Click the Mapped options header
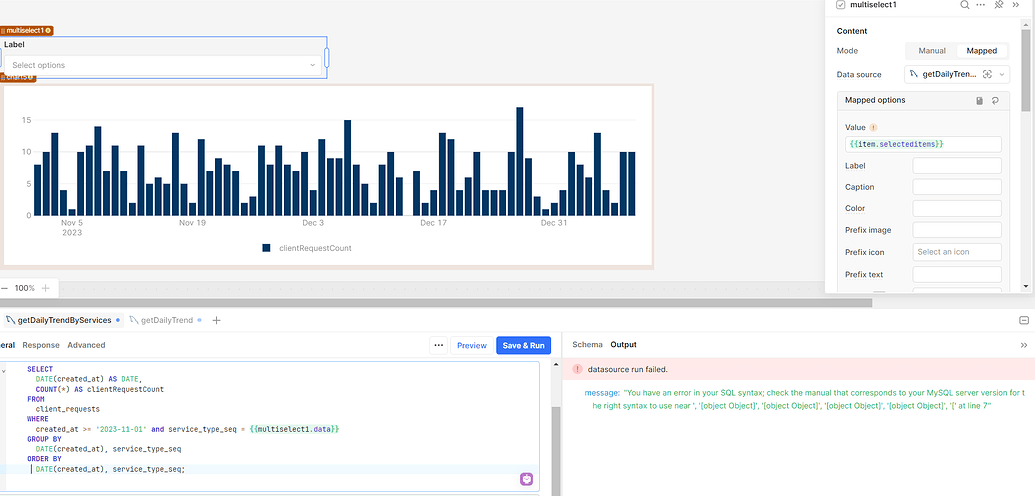 click(875, 100)
